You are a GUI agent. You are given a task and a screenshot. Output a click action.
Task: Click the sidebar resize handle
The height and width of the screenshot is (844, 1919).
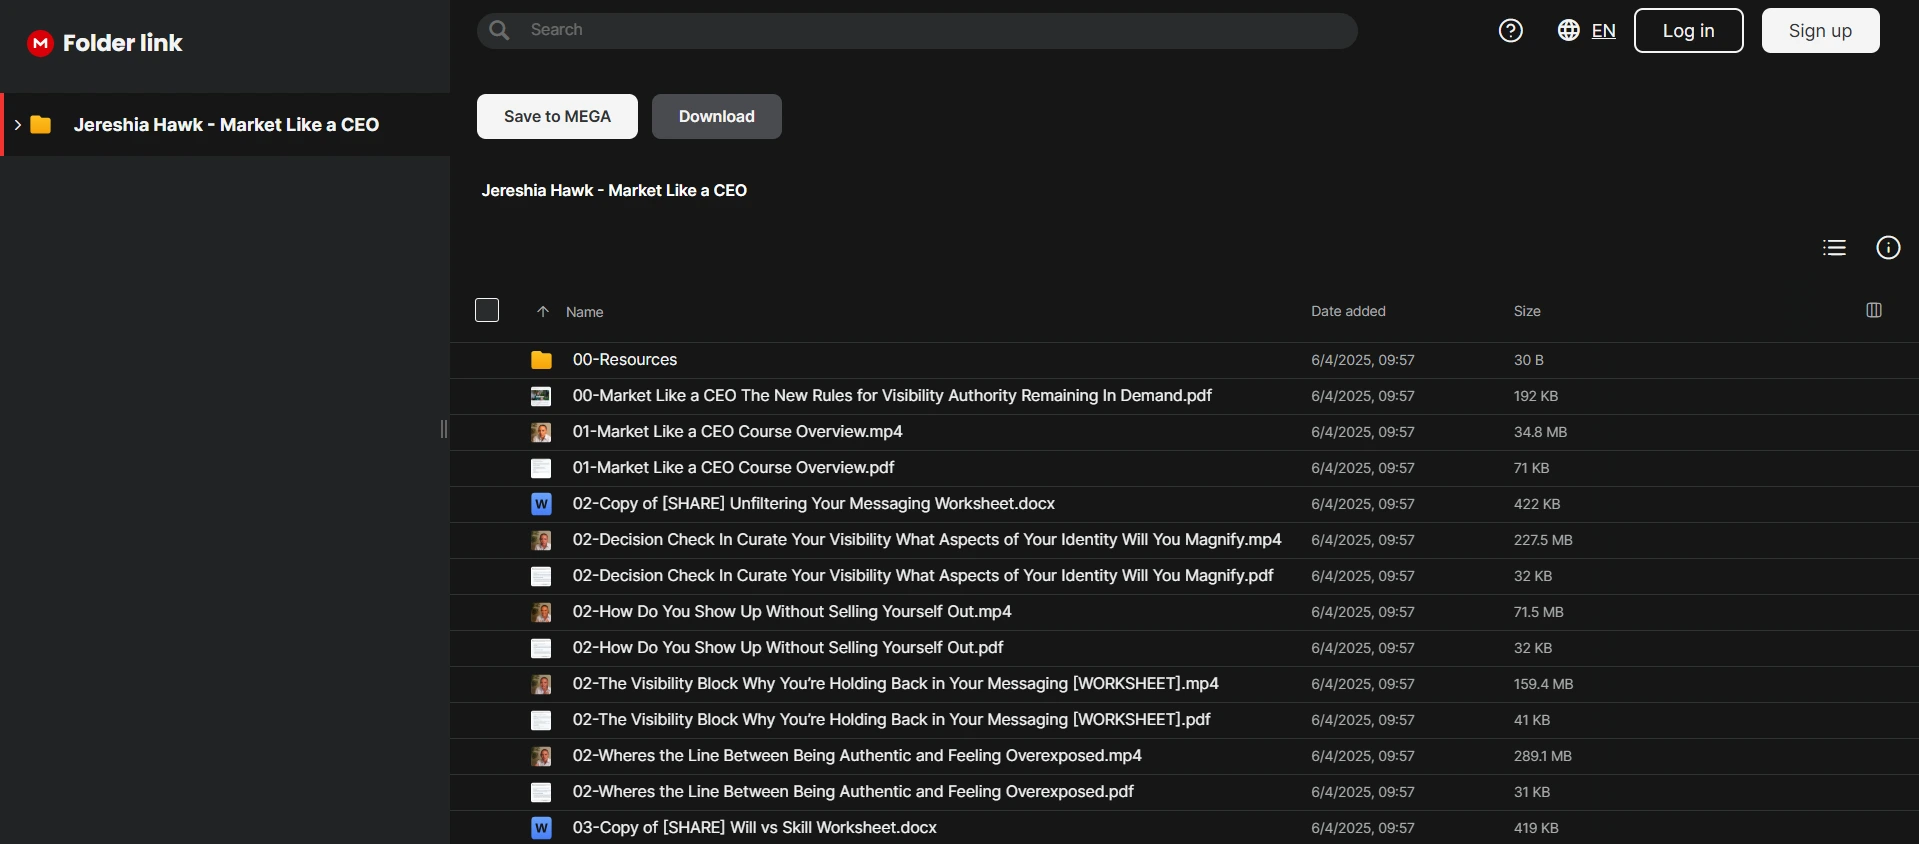click(x=444, y=429)
